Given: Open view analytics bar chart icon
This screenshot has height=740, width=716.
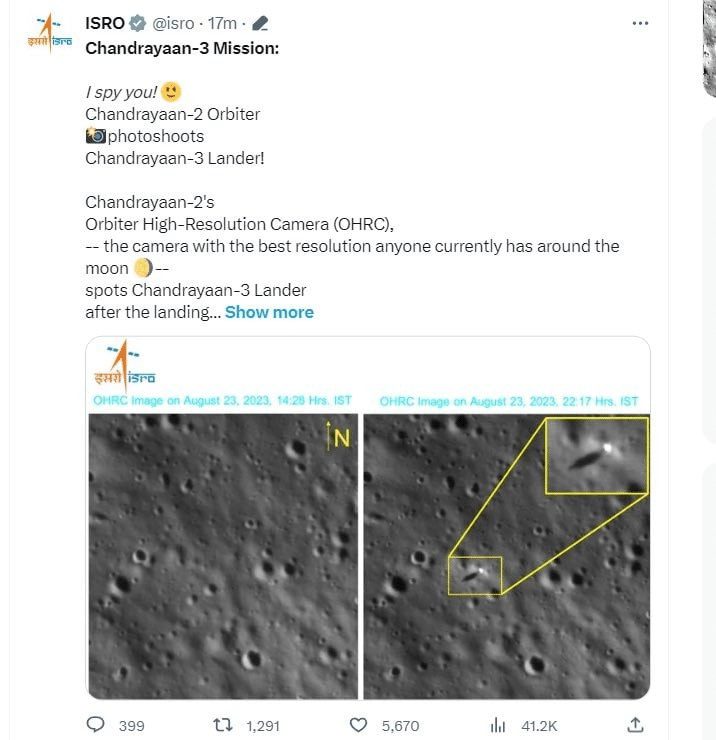Looking at the screenshot, I should tap(497, 724).
